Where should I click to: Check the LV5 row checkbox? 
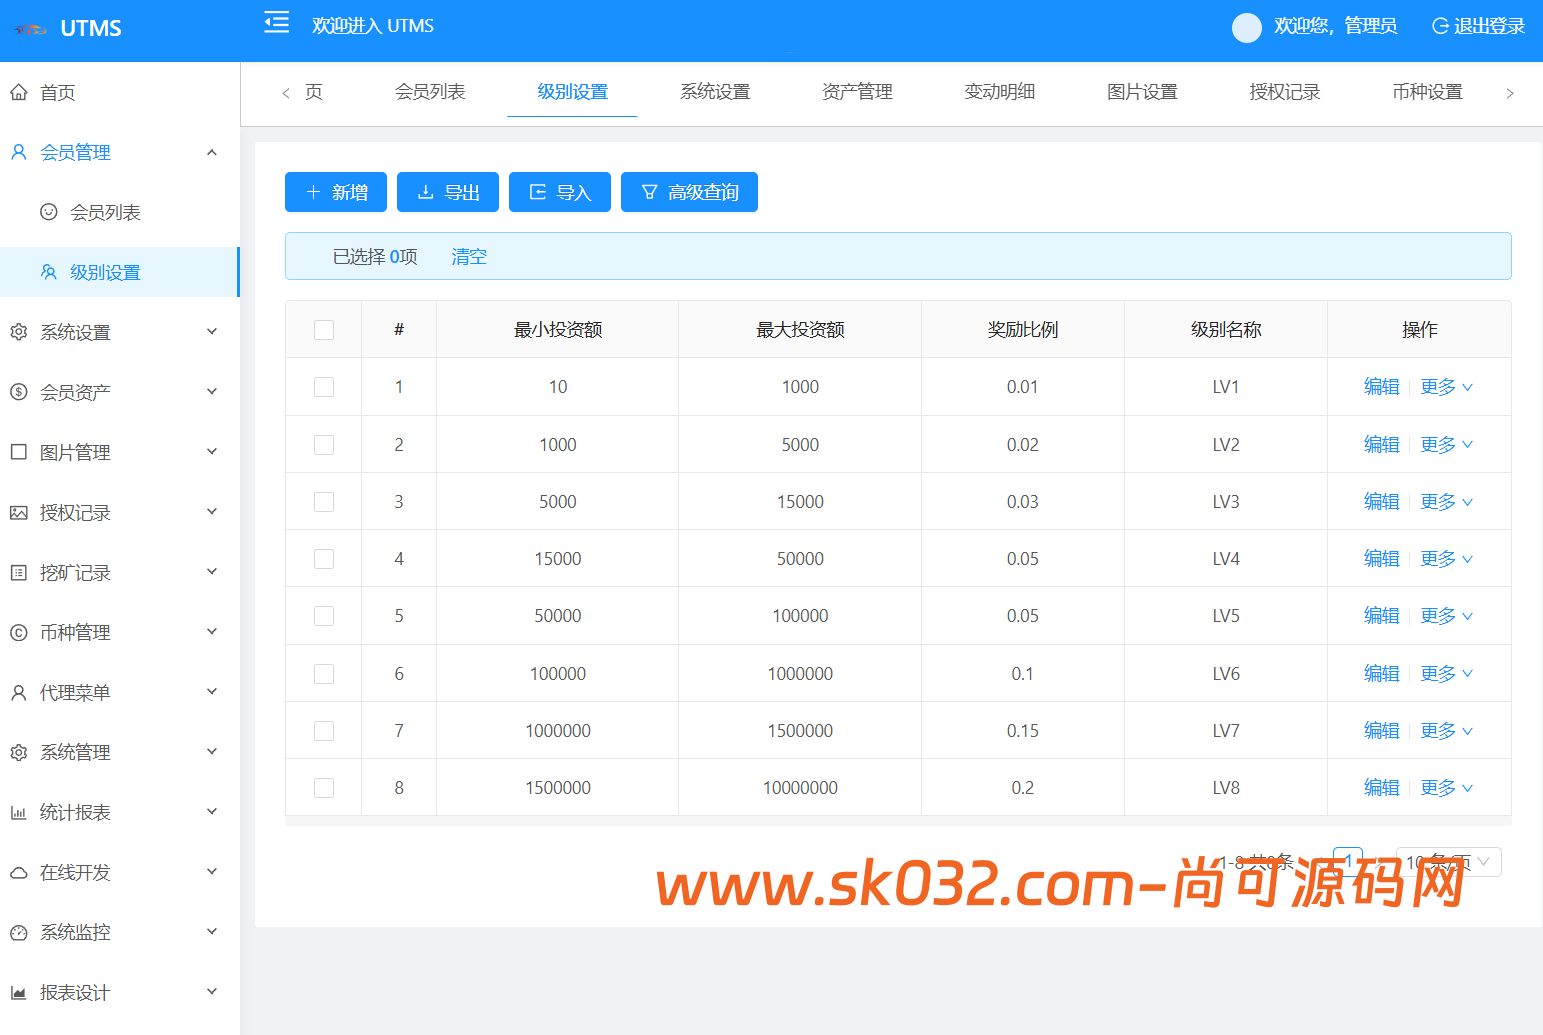pos(324,616)
